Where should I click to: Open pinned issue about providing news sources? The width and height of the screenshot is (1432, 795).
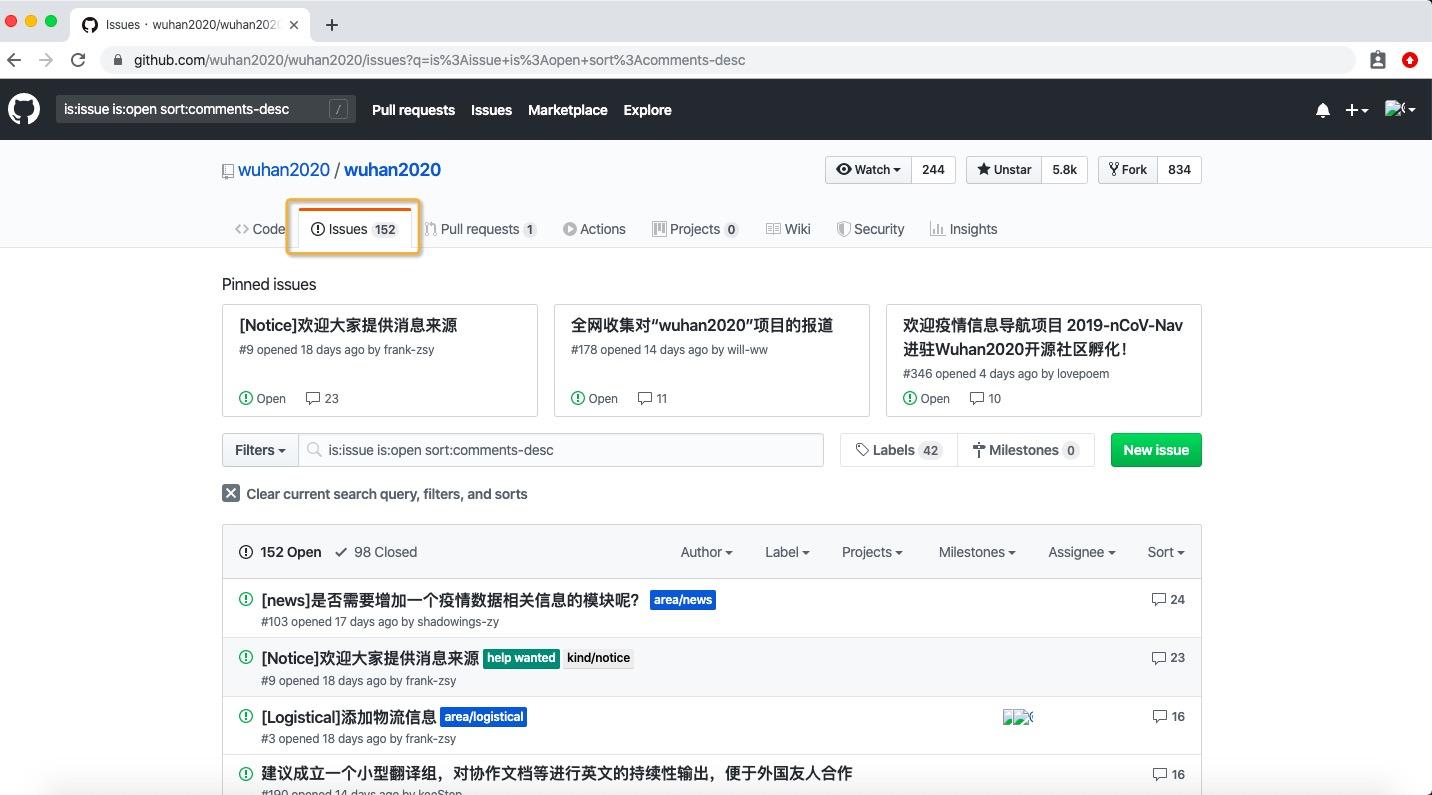point(345,324)
